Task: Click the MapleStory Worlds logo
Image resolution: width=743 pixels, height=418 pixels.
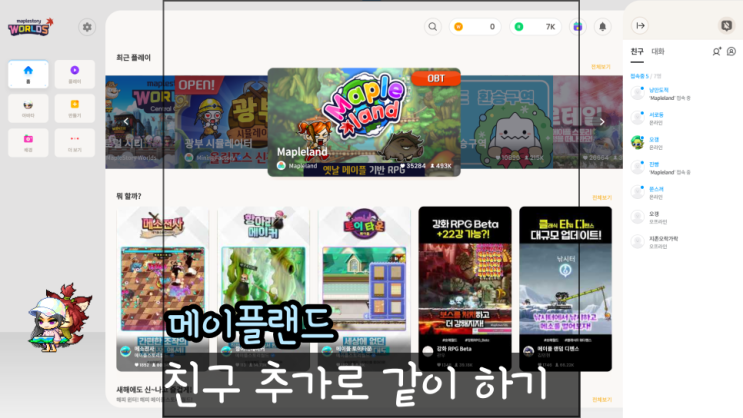Action: point(31,27)
